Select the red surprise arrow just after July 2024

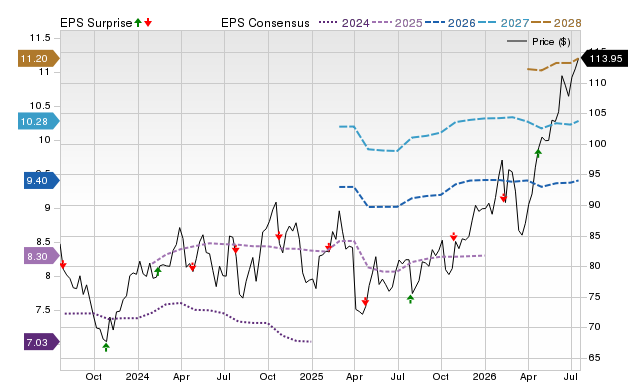236,249
